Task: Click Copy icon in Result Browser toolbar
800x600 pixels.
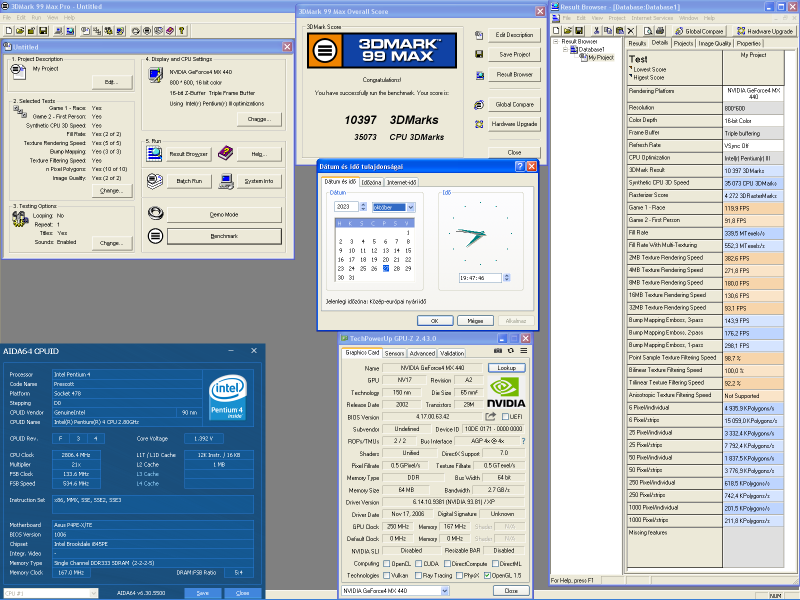Action: click(608, 31)
